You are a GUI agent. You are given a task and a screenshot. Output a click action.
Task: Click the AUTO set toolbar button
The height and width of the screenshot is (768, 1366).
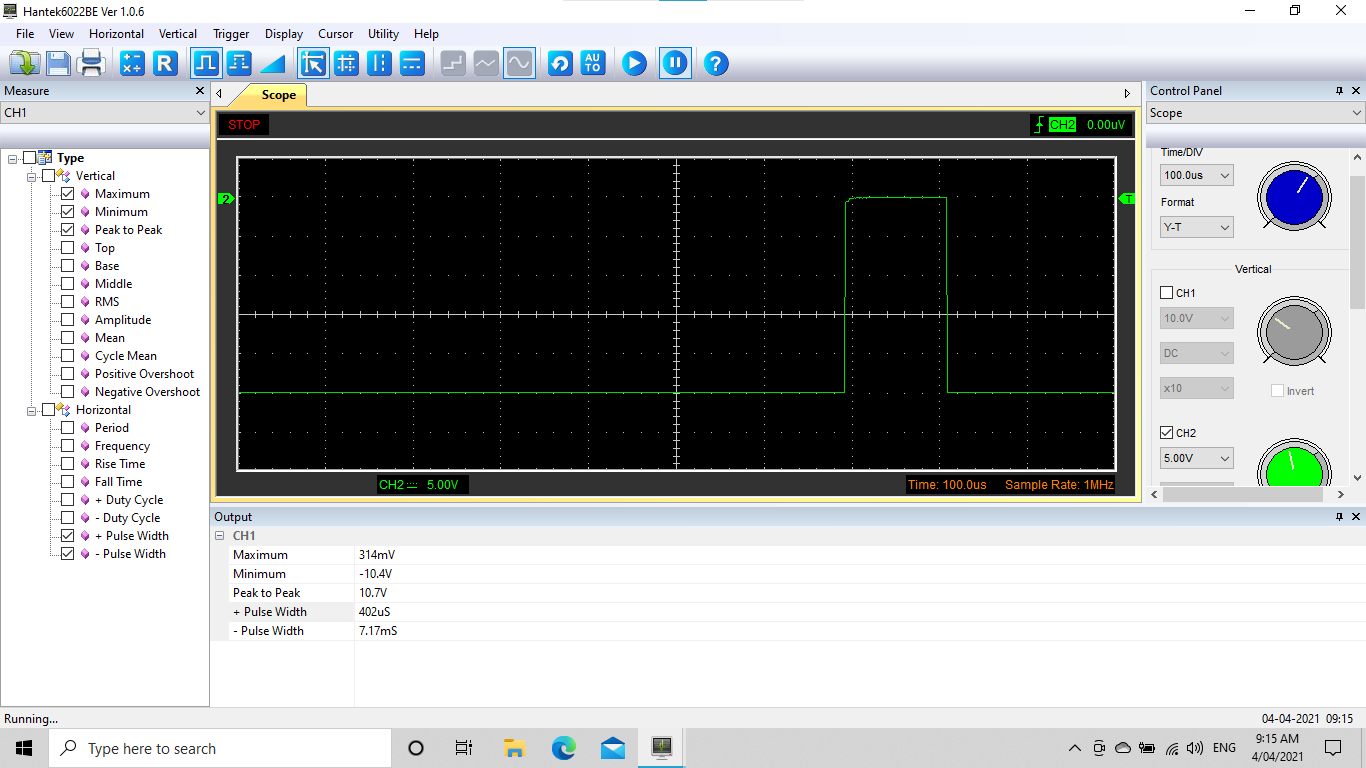coord(593,64)
